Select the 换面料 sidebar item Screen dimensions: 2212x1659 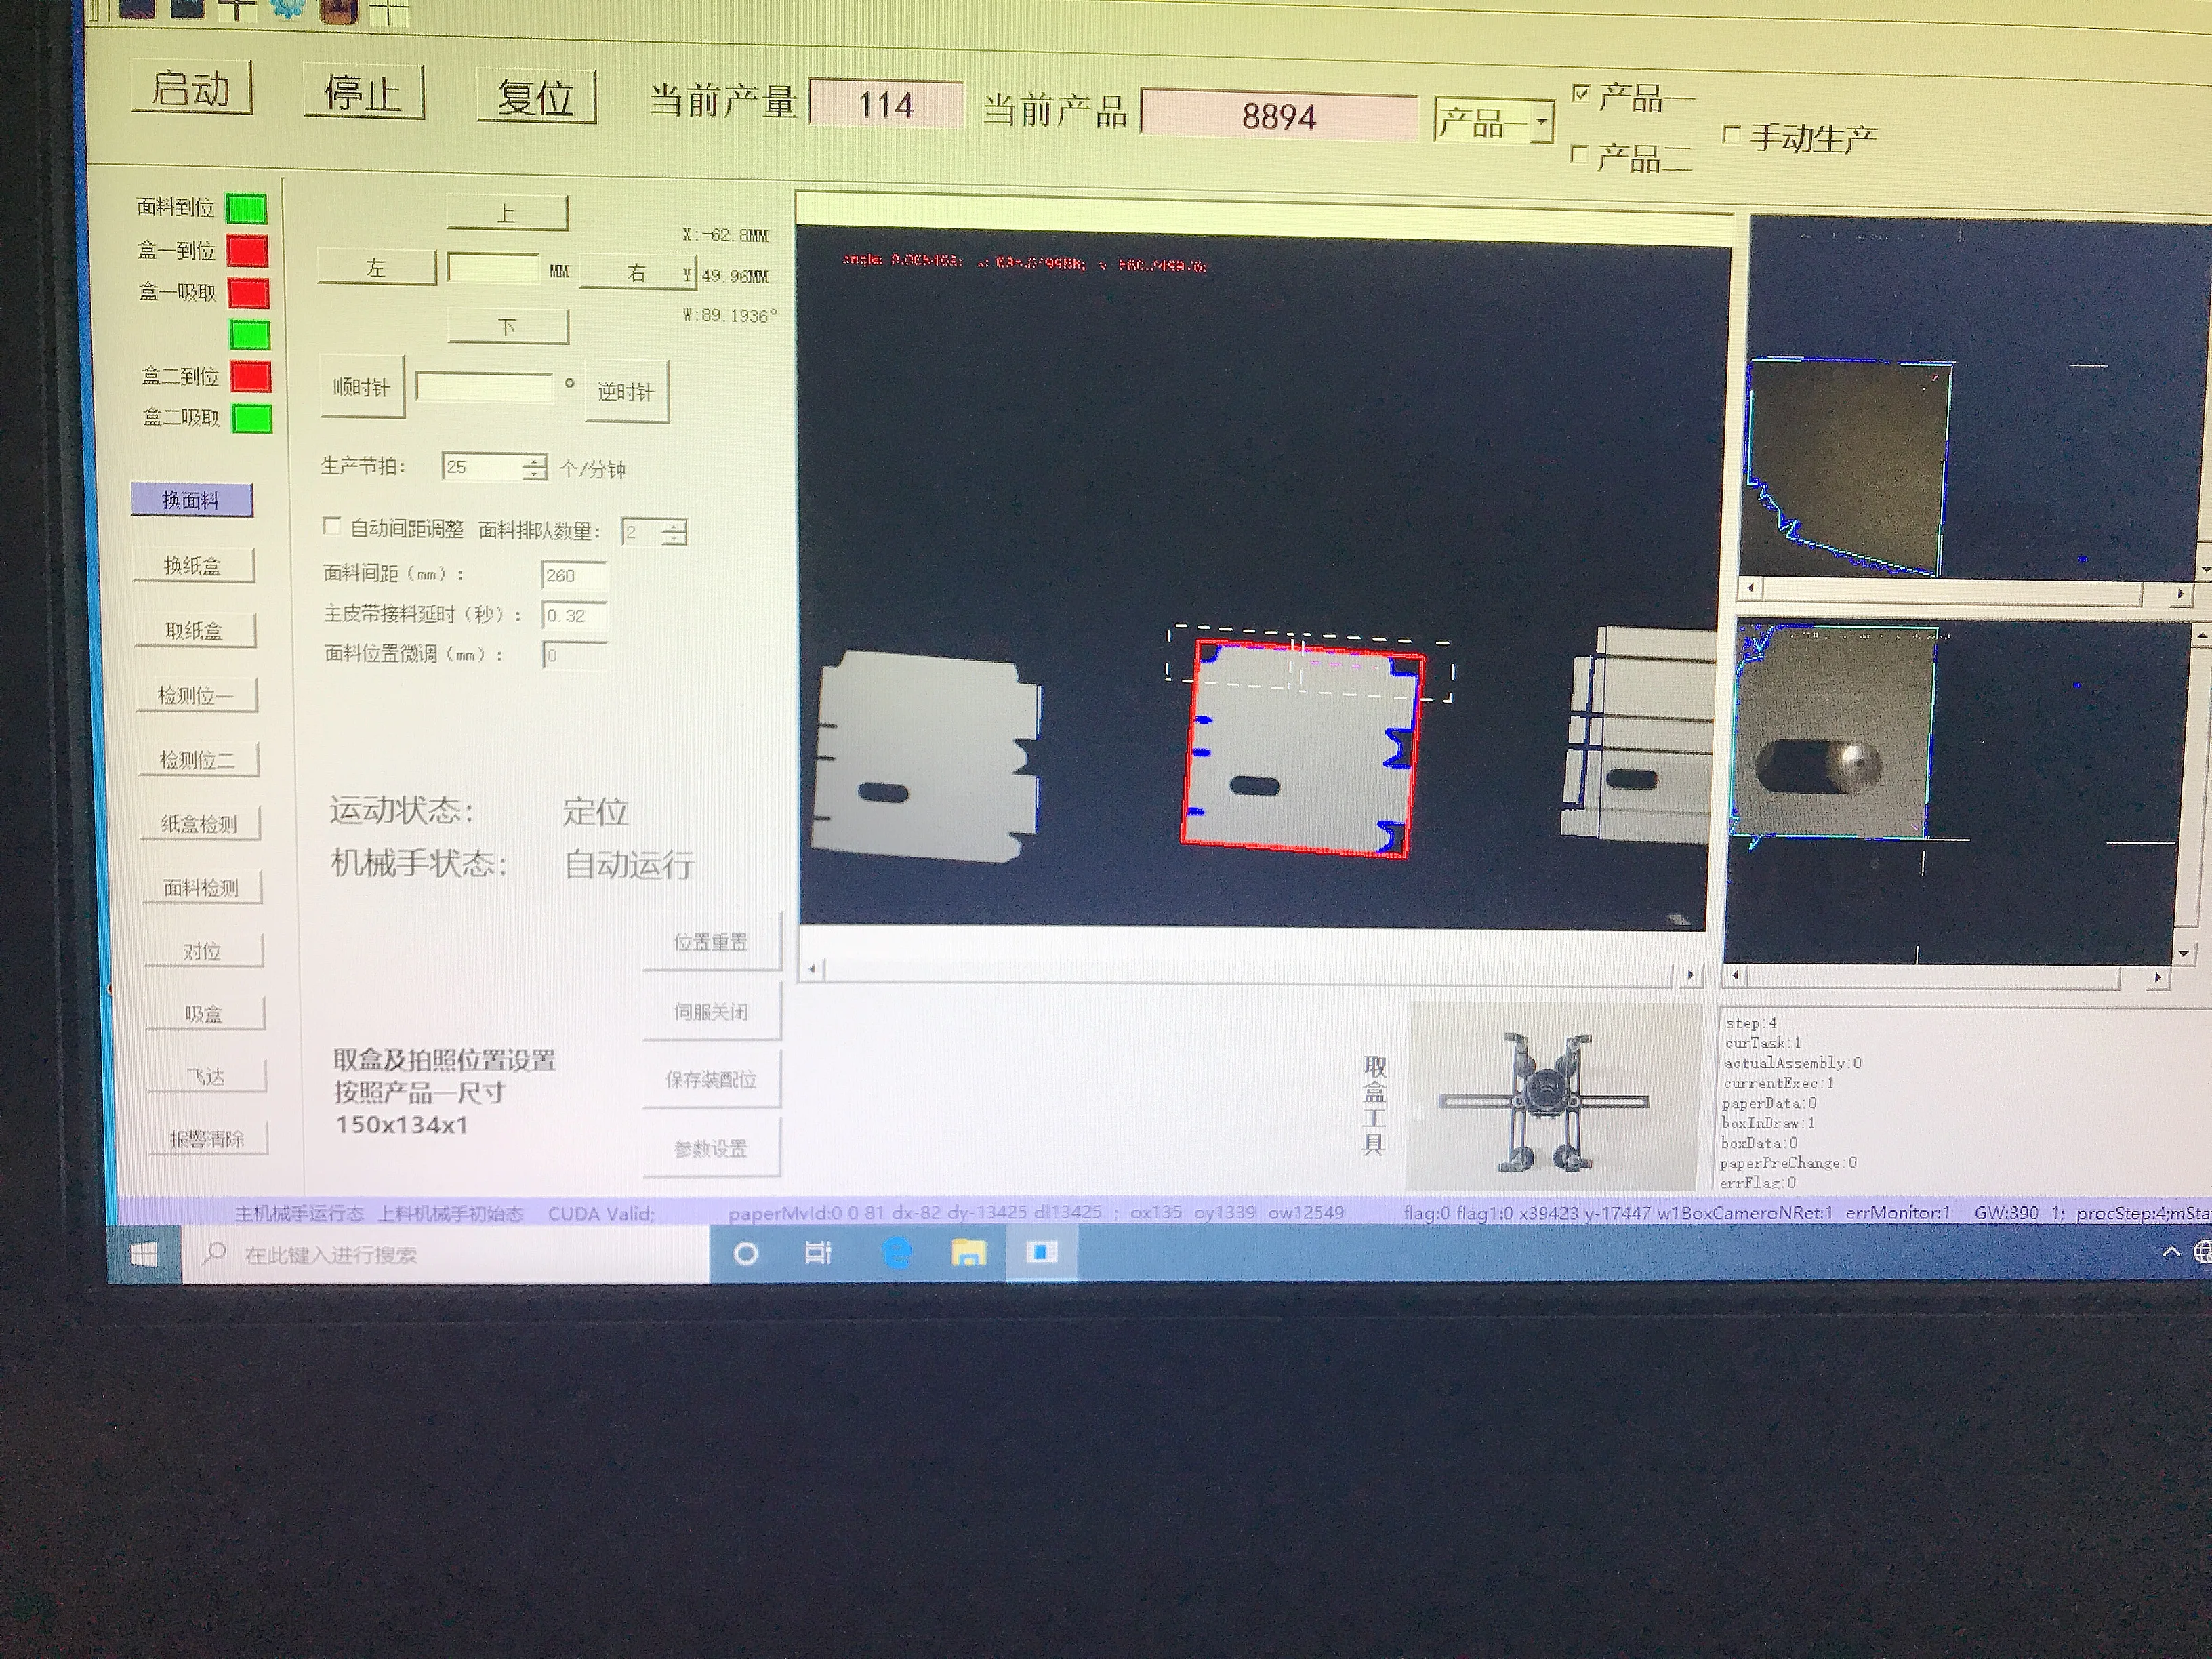(x=191, y=500)
